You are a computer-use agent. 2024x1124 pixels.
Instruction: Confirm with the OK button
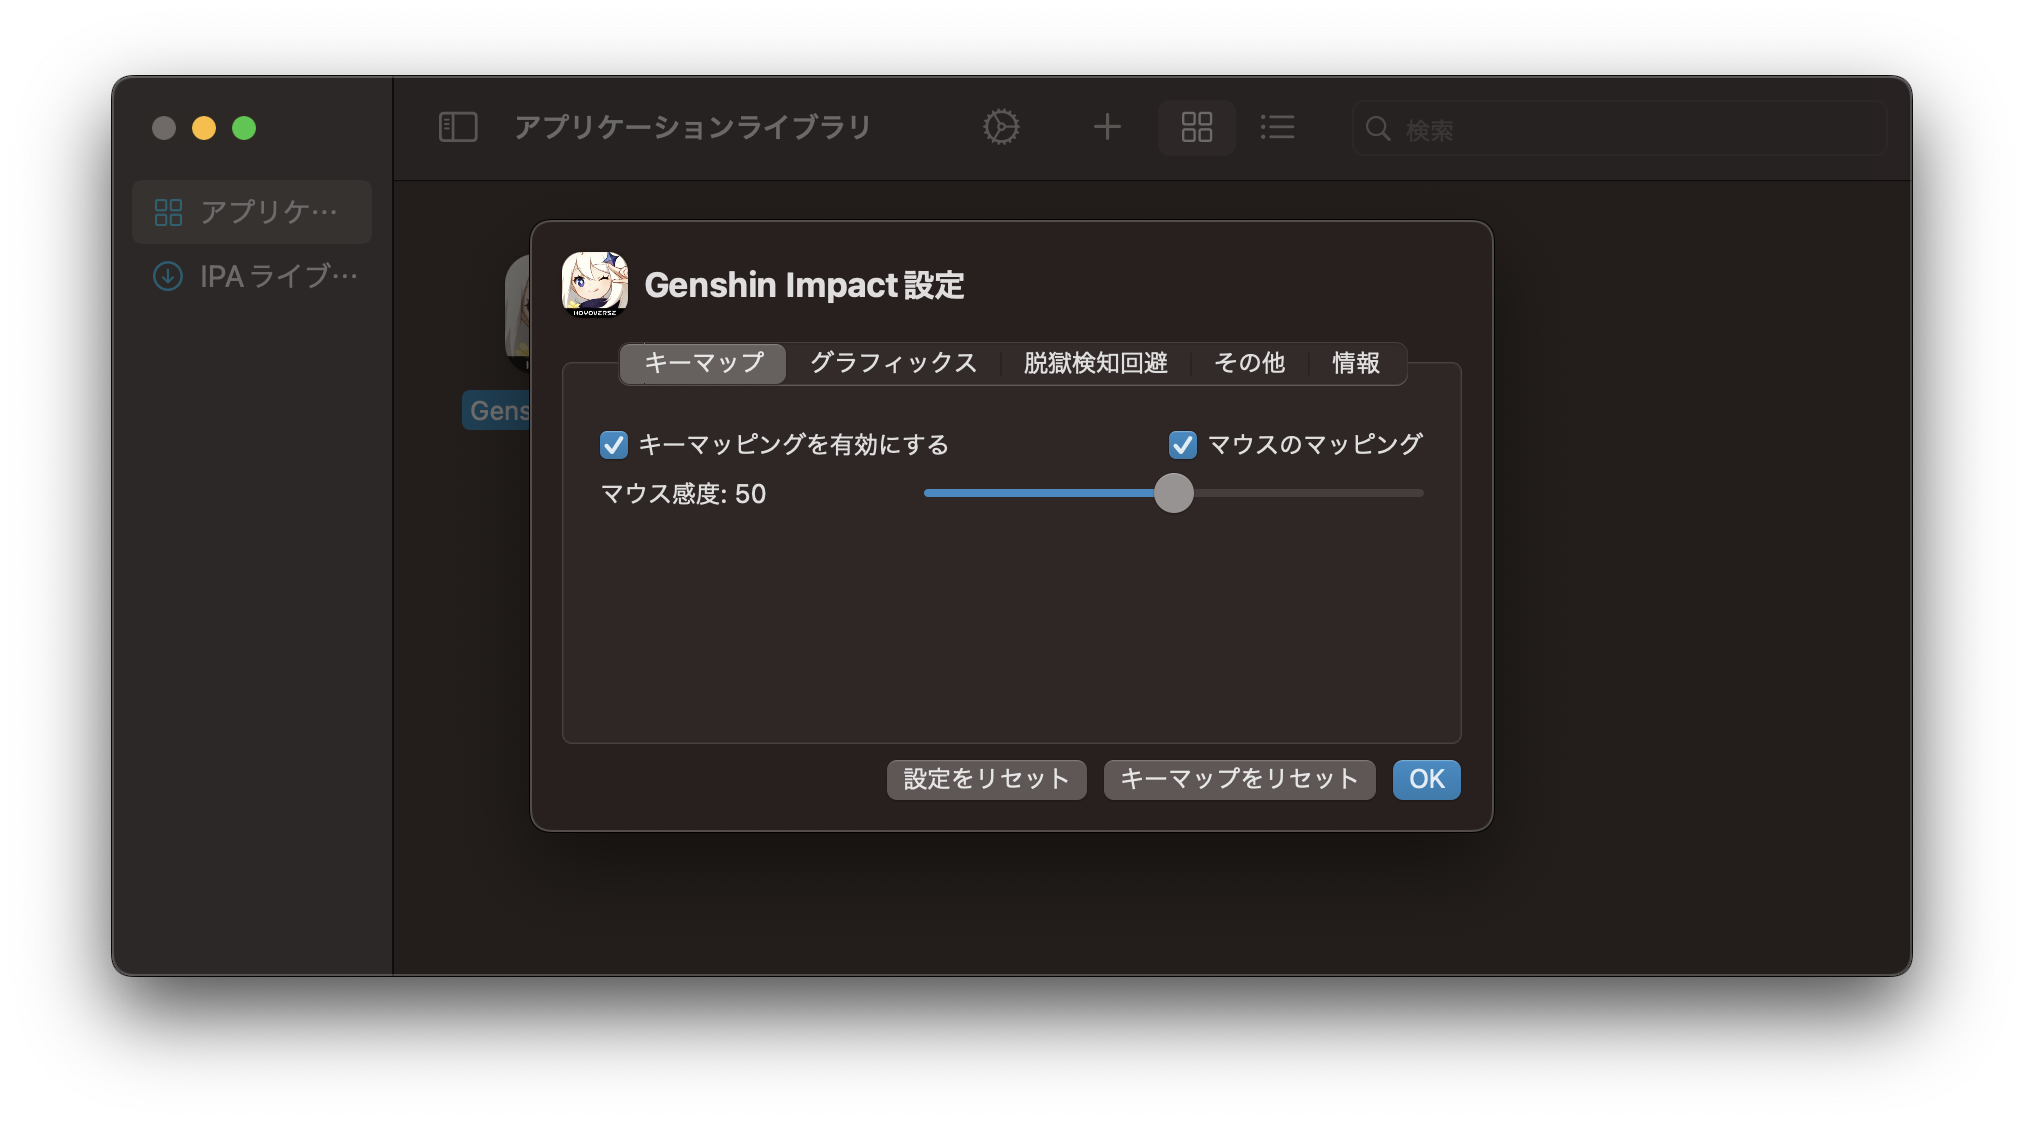pyautogui.click(x=1426, y=779)
